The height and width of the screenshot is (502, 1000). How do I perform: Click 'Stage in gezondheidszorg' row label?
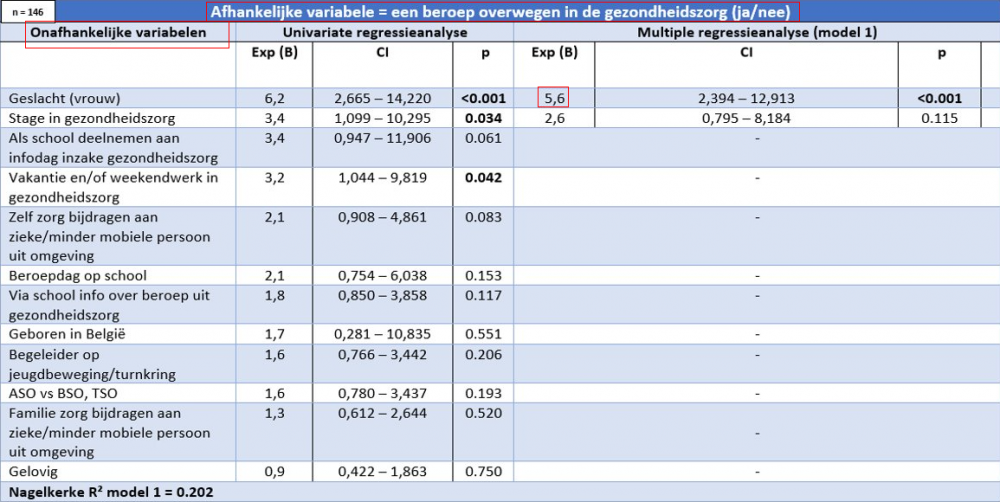(x=92, y=118)
